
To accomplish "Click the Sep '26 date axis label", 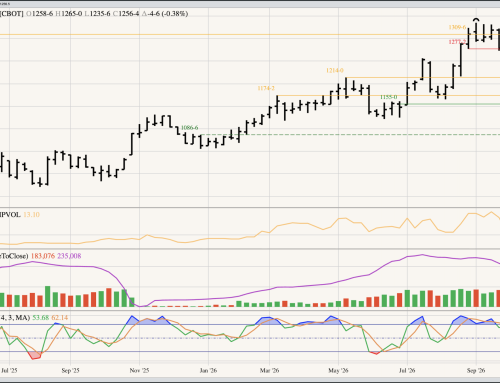I will tap(476, 371).
